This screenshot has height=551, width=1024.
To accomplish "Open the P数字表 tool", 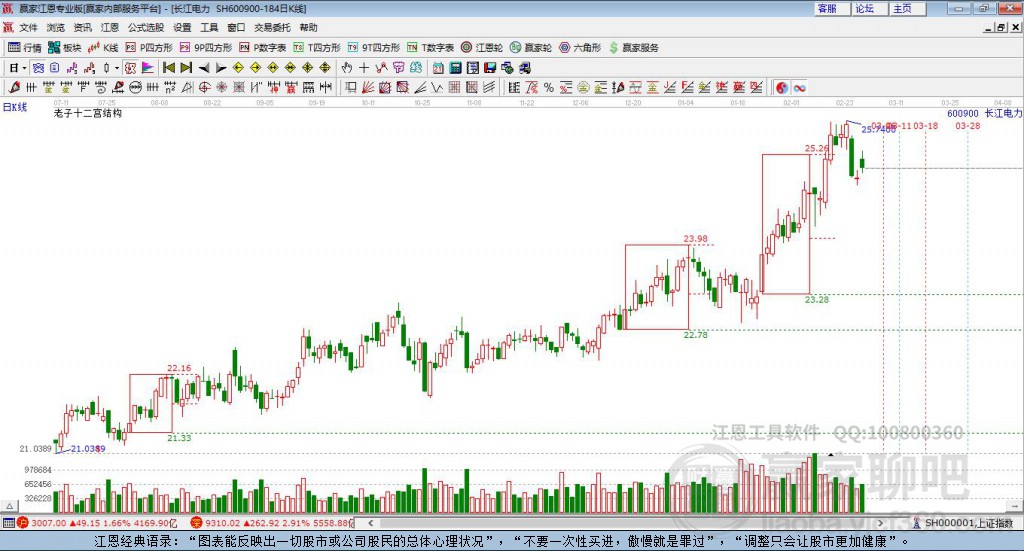I will coord(263,48).
